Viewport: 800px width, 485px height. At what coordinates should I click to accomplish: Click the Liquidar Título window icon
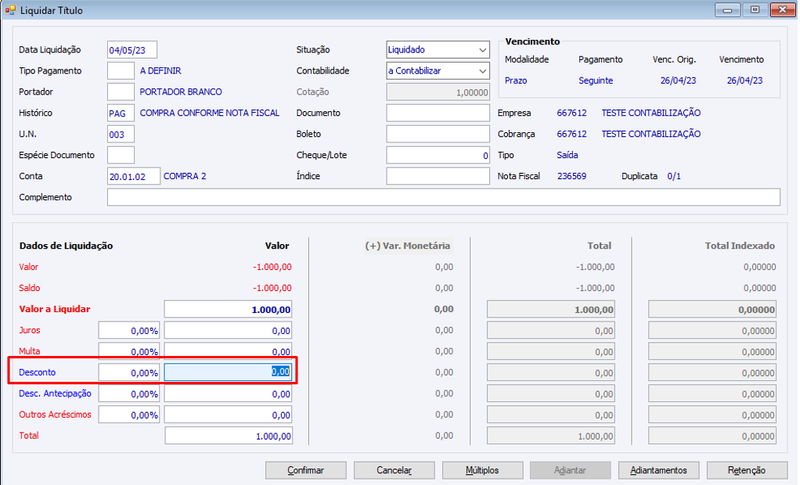[10, 10]
